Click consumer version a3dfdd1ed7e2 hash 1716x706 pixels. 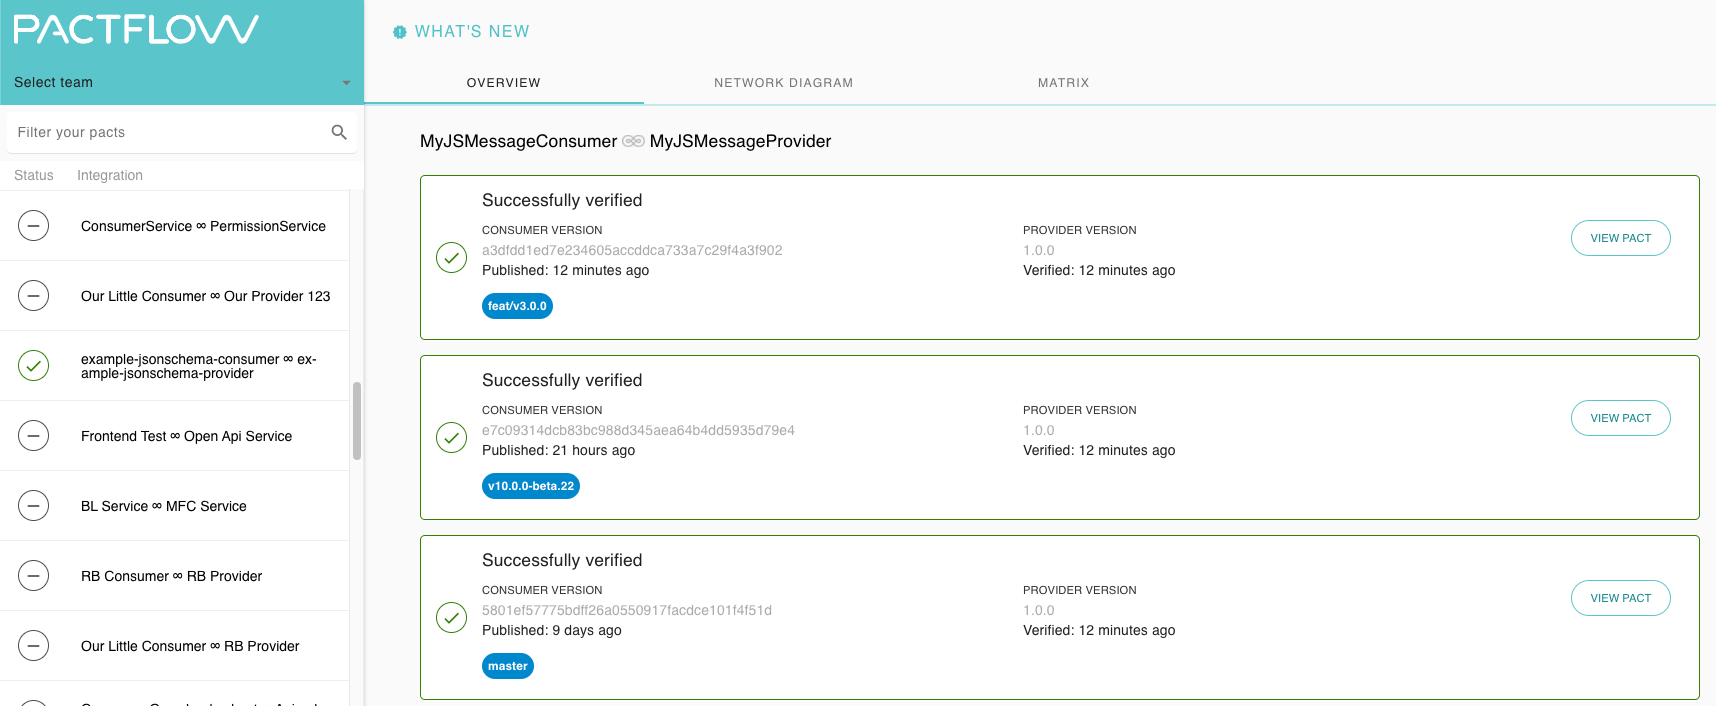pyautogui.click(x=632, y=250)
